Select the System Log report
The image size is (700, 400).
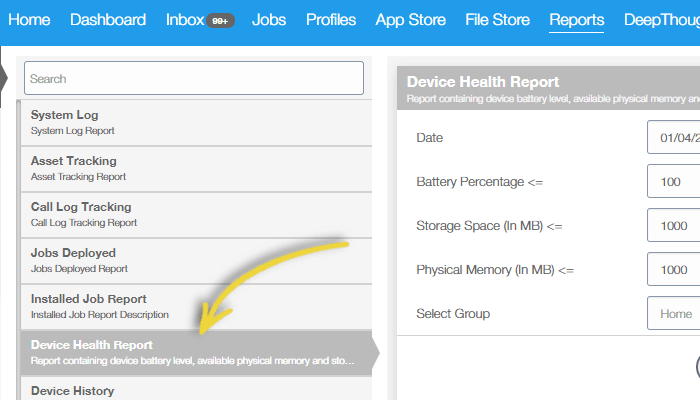tap(196, 123)
